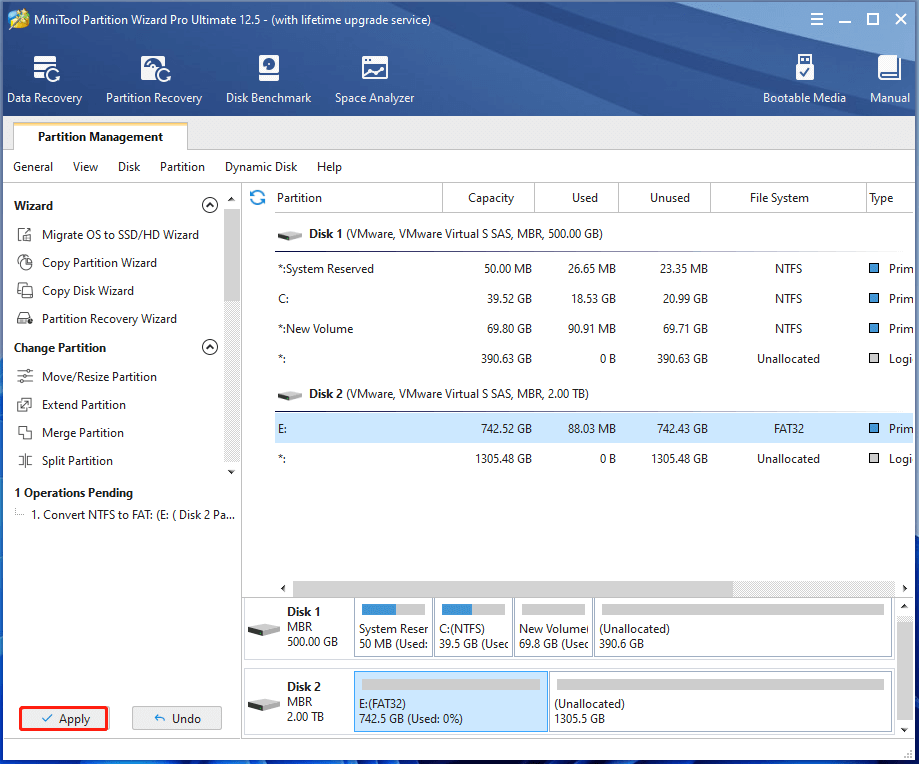Screen dimensions: 919x764
Task: Click the partition list scroll-right arrow
Action: pyautogui.click(x=904, y=588)
